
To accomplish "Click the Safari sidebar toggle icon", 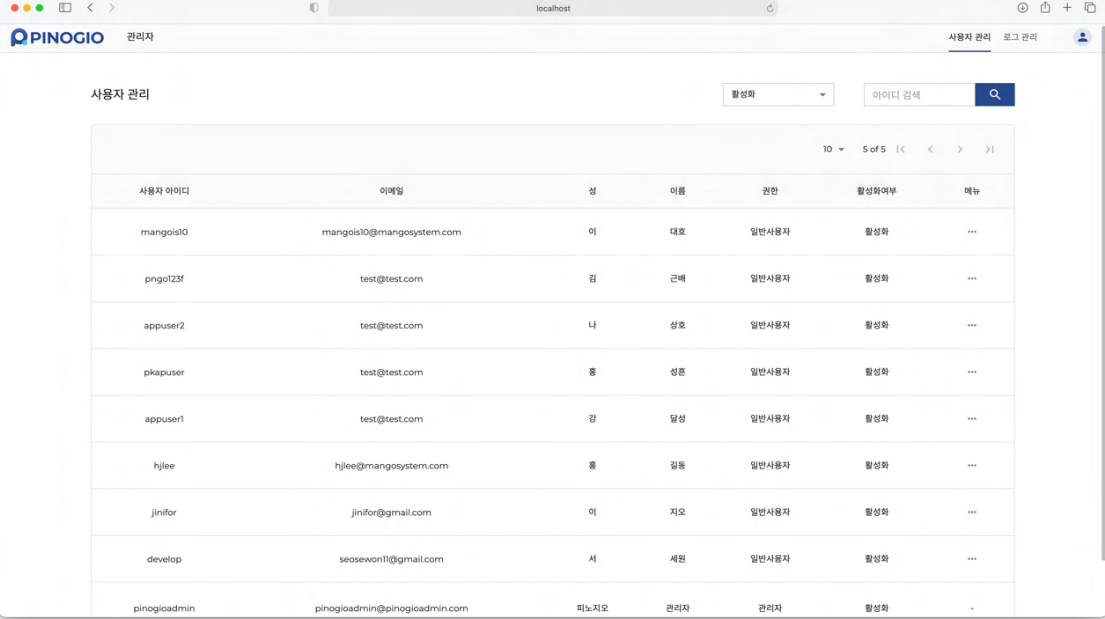I will tap(65, 8).
